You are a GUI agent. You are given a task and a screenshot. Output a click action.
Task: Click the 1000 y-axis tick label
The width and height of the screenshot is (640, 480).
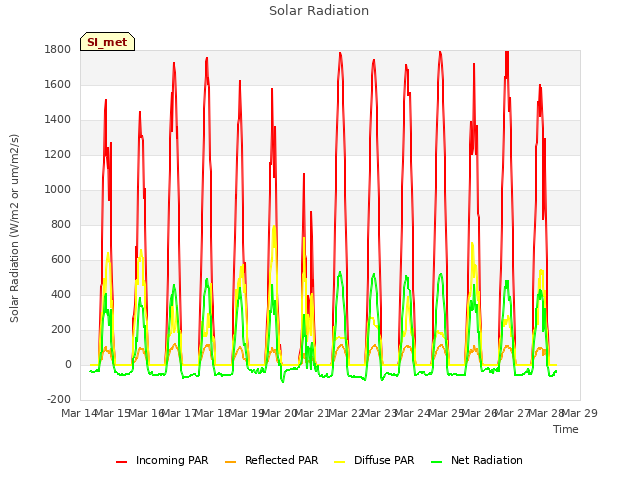(58, 189)
